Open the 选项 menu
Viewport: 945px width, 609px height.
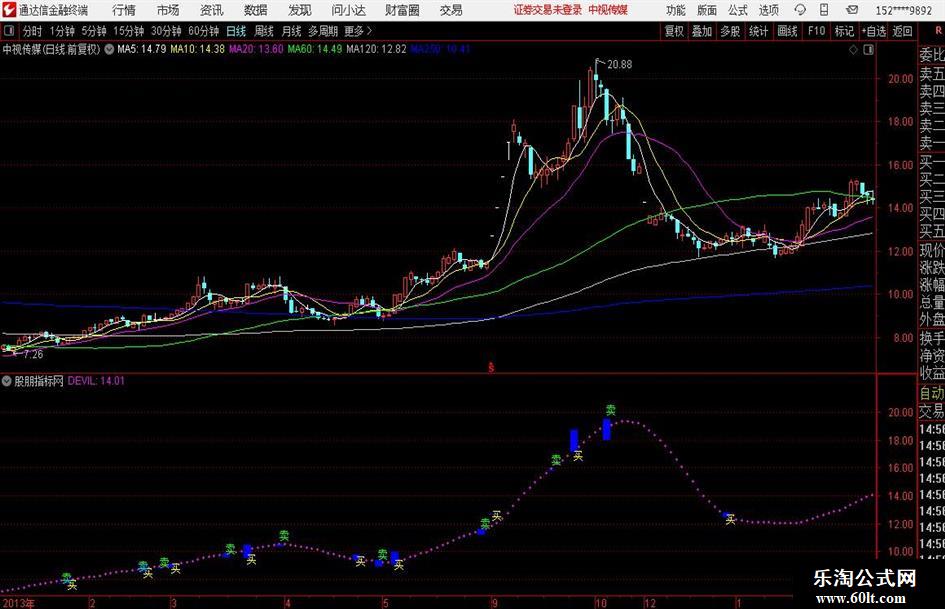pyautogui.click(x=768, y=10)
